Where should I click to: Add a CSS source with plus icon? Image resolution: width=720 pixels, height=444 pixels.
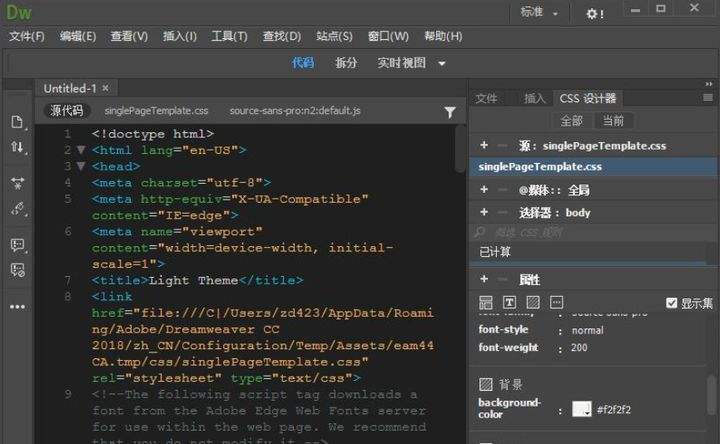tap(484, 145)
